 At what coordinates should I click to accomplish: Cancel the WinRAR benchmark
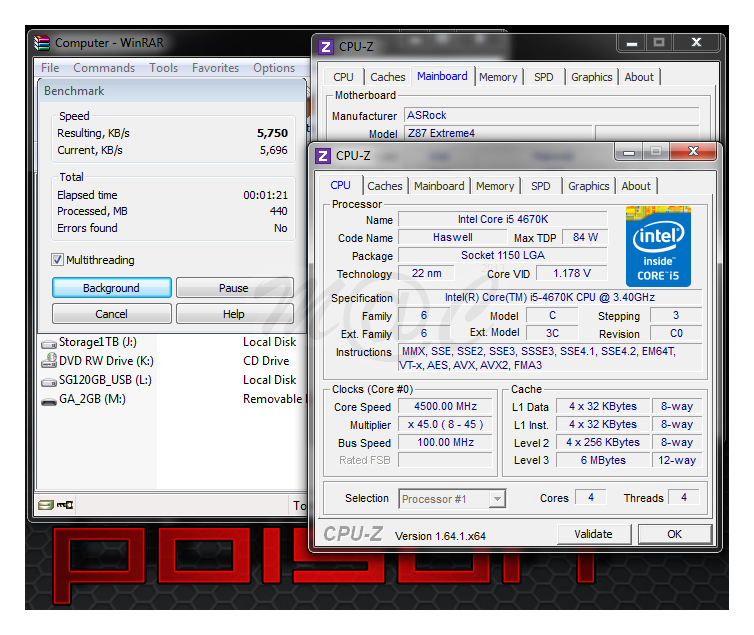click(112, 314)
